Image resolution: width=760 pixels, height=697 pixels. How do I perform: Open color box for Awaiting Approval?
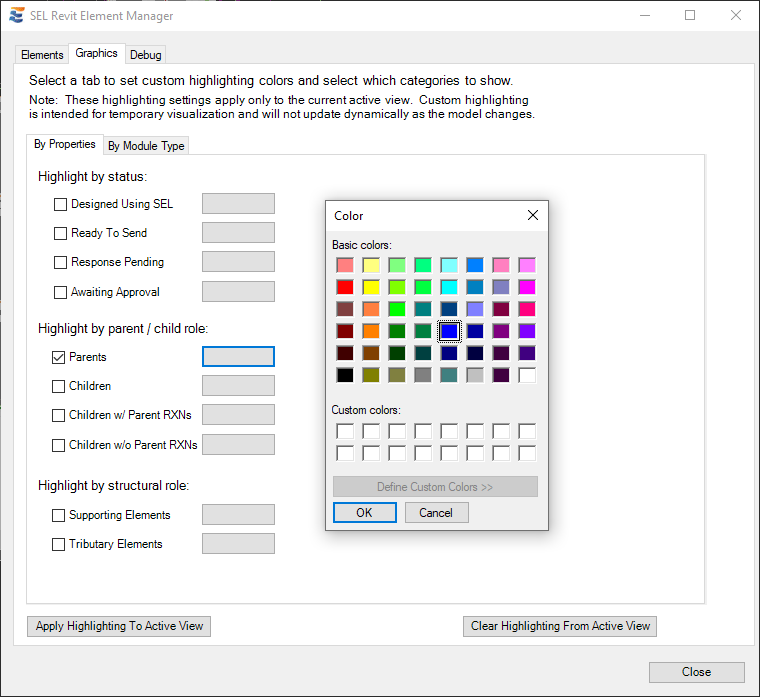(x=238, y=292)
